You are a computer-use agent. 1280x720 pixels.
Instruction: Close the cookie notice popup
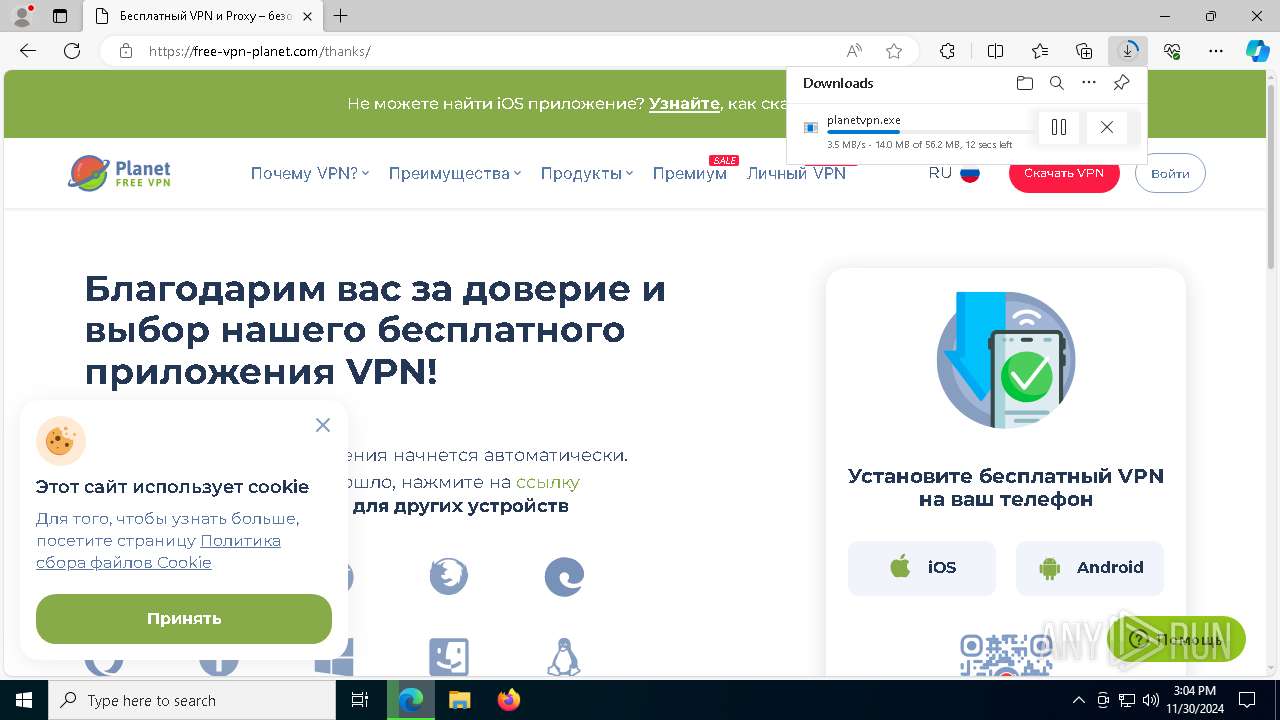322,425
